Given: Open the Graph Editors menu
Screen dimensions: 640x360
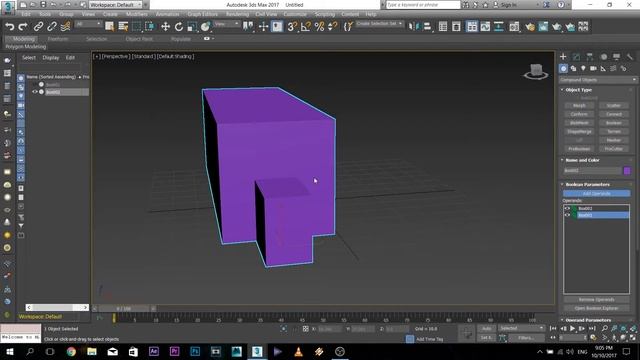Looking at the screenshot, I should tap(202, 14).
